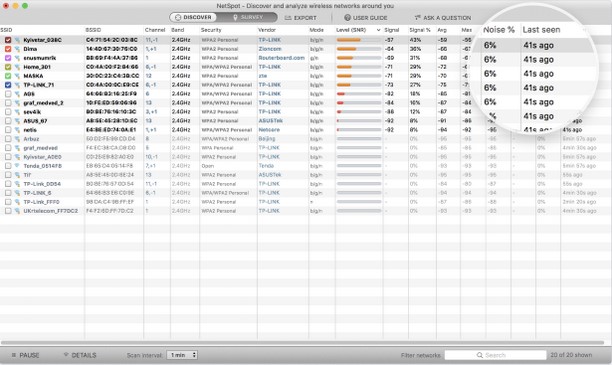Screen dimensions: 612x365
Task: Open the Details panel
Action: [80, 355]
